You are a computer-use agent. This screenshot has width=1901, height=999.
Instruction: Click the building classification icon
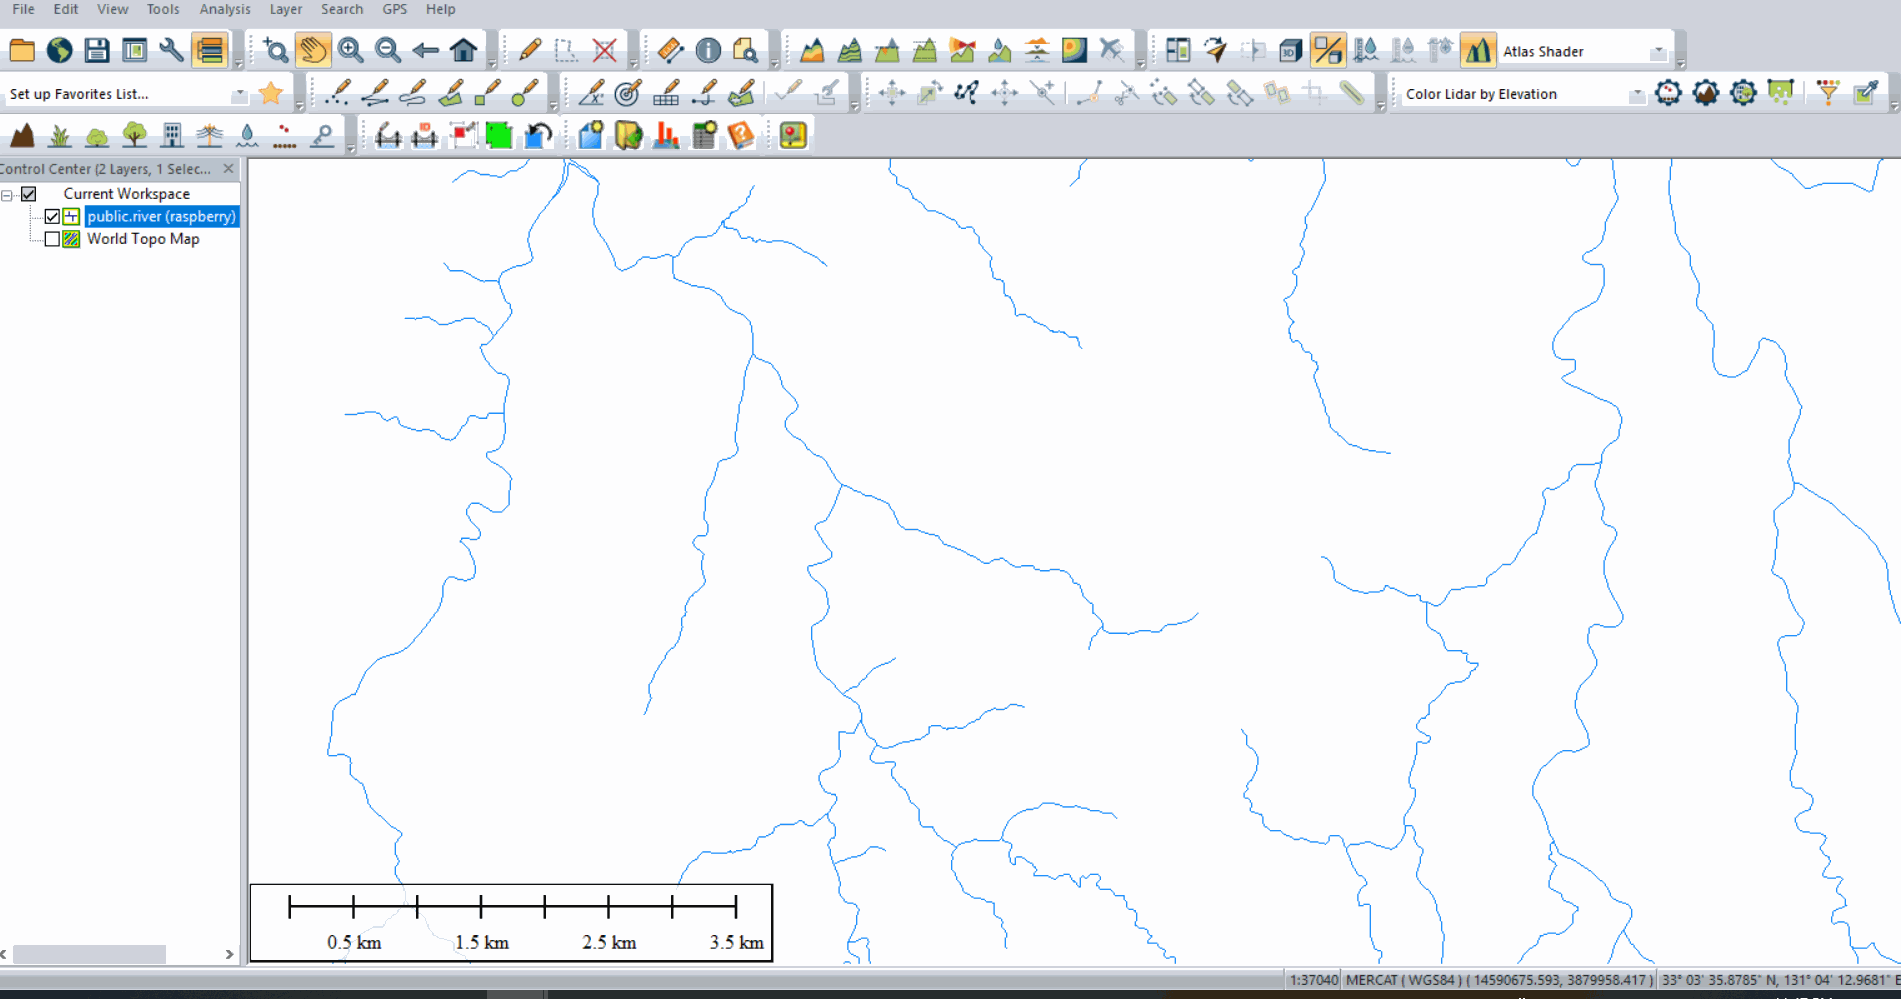(172, 135)
